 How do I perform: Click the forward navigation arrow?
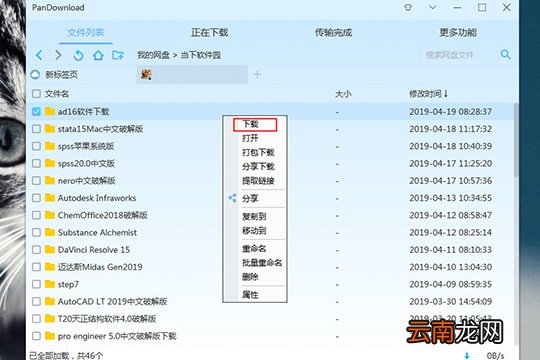coord(59,55)
